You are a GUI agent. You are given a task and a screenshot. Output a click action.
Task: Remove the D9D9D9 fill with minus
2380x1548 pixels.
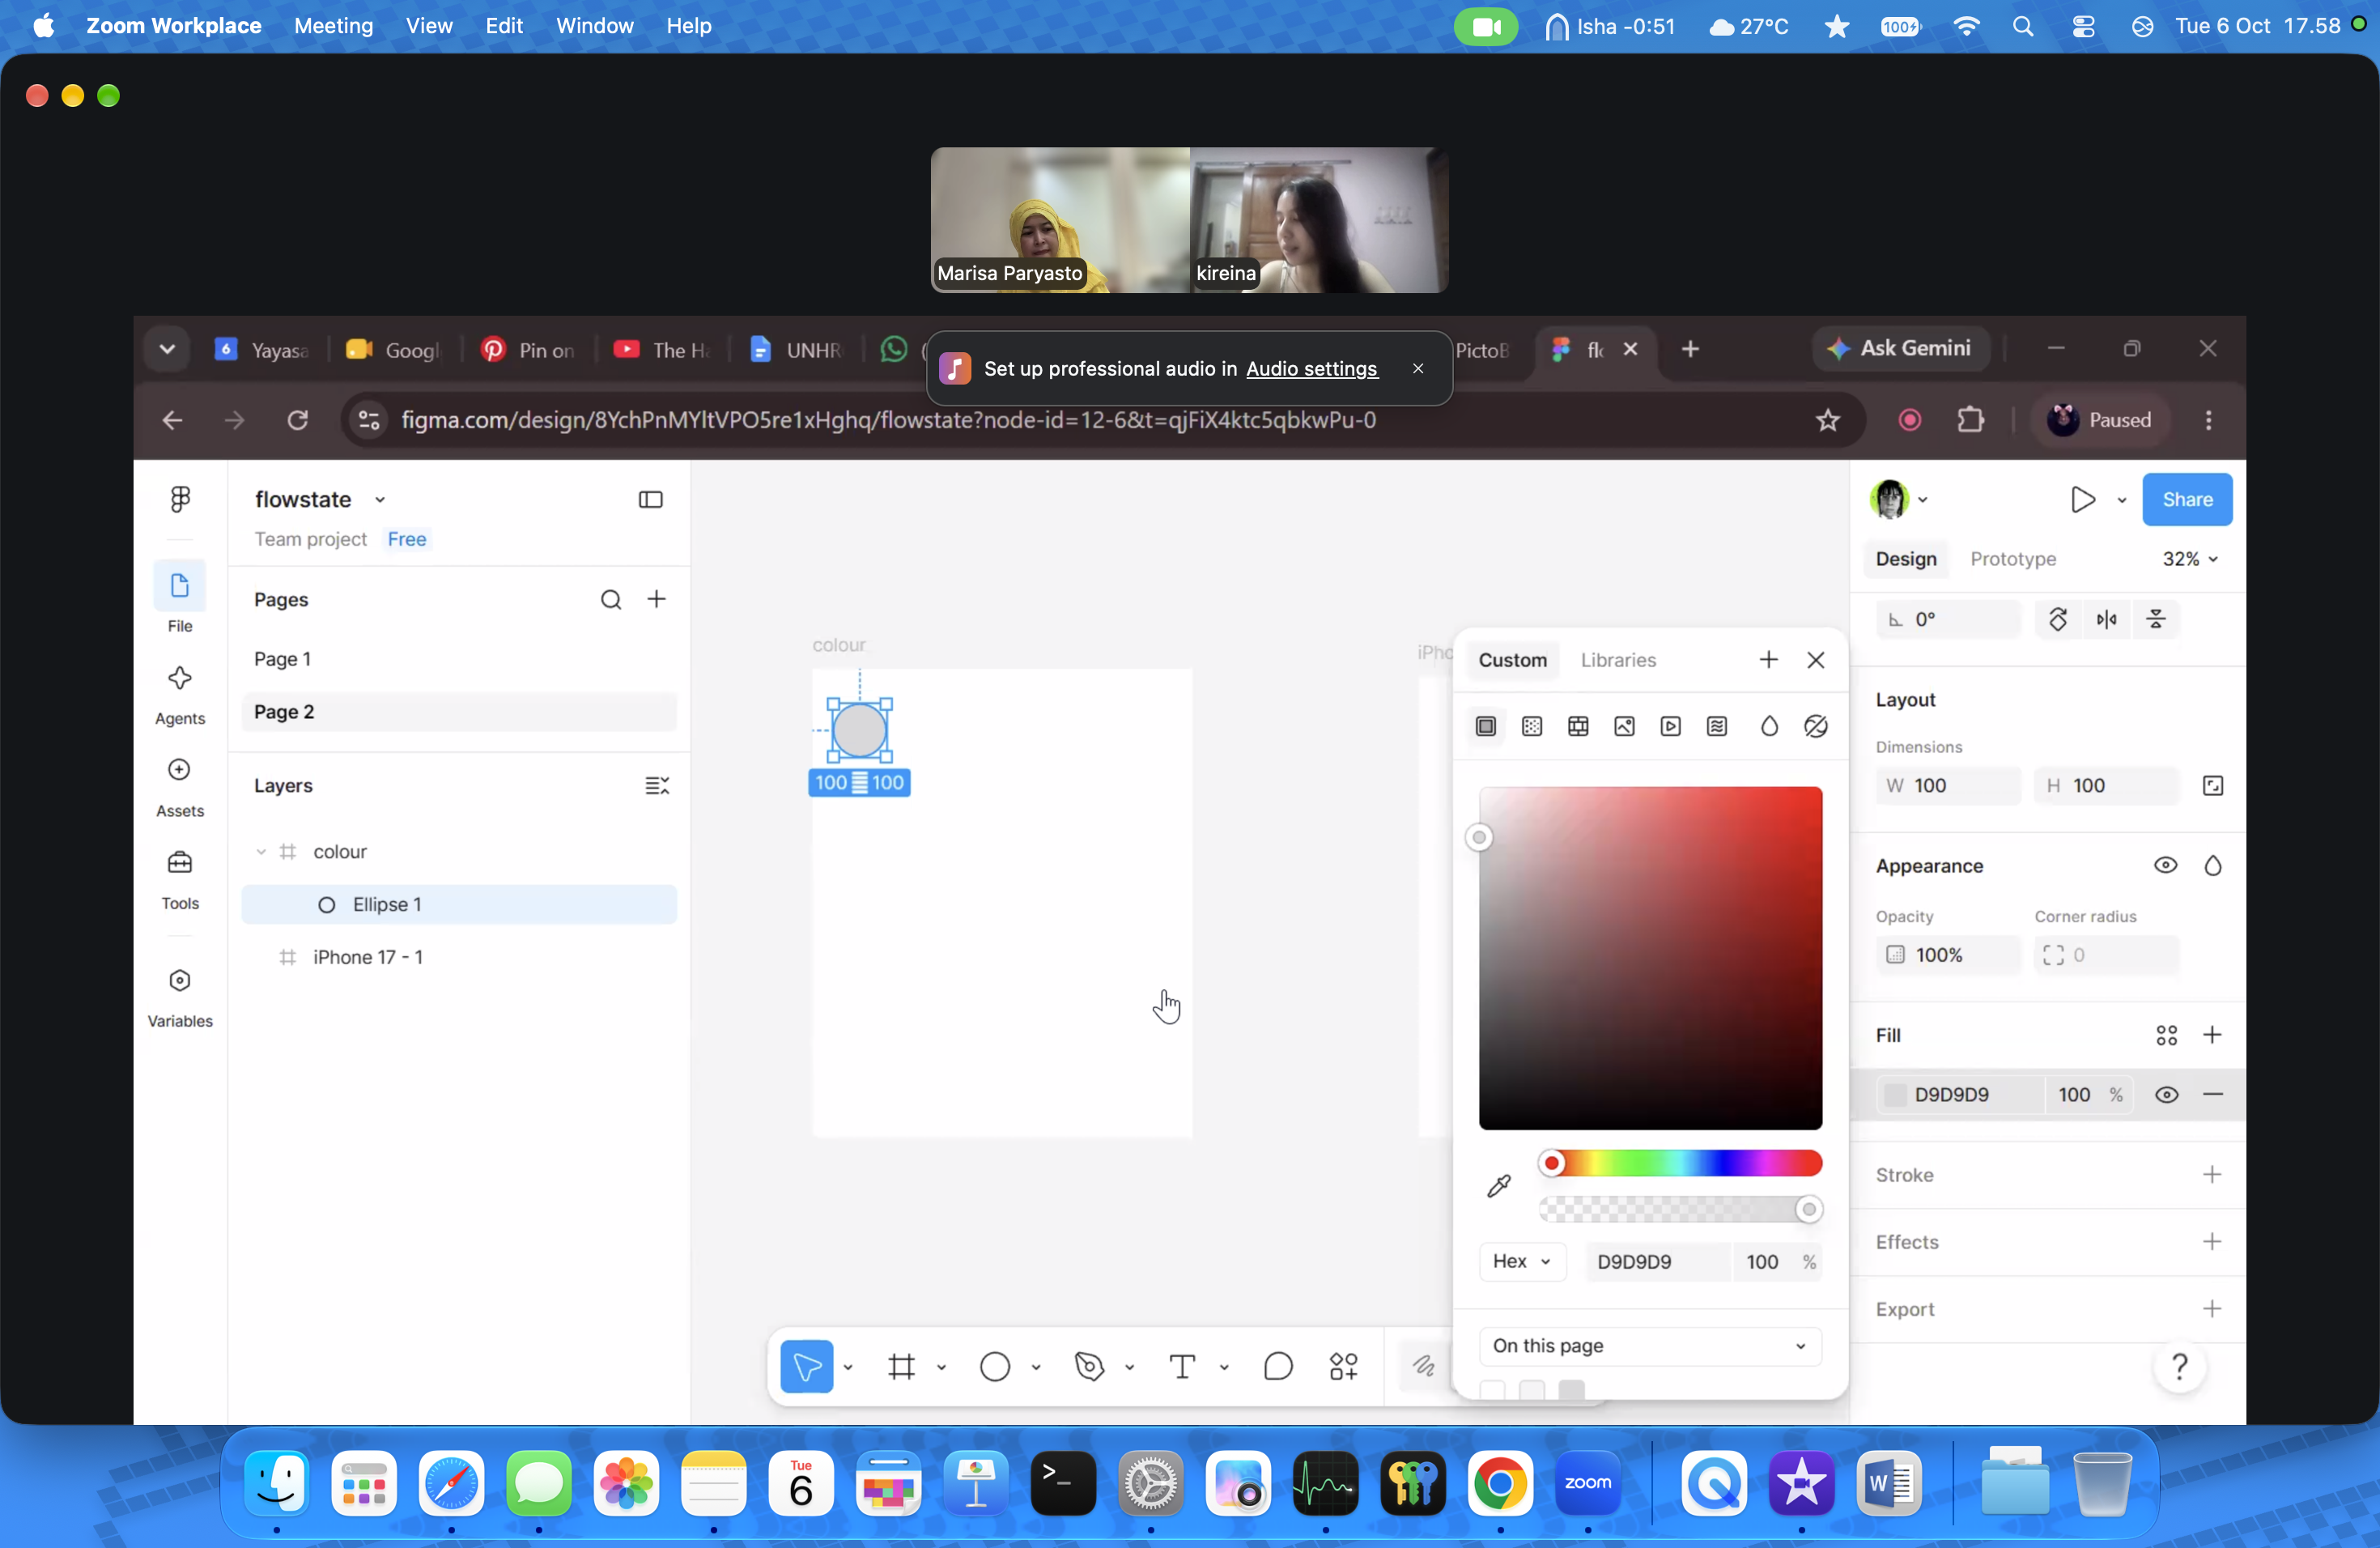(x=2213, y=1094)
